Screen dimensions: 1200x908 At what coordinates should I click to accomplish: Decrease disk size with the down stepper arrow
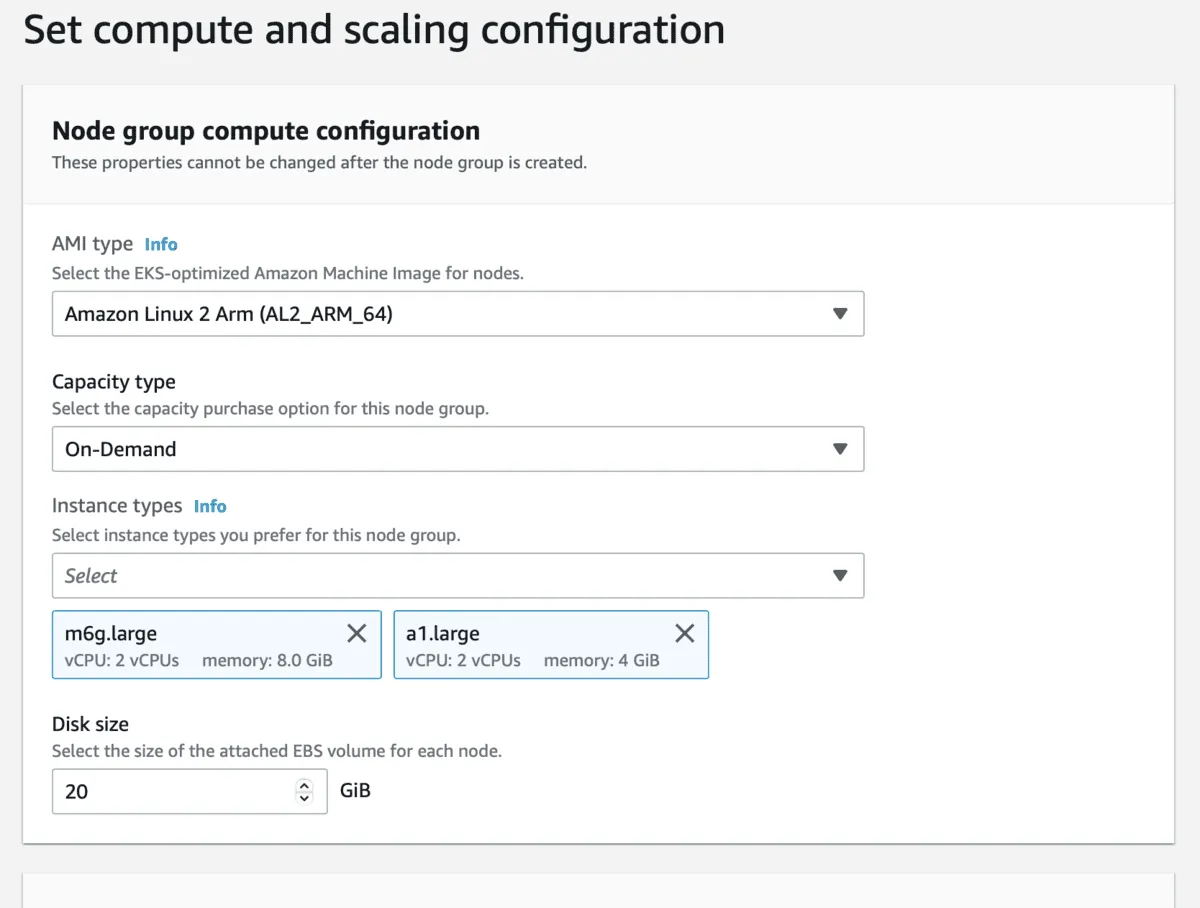click(x=304, y=798)
